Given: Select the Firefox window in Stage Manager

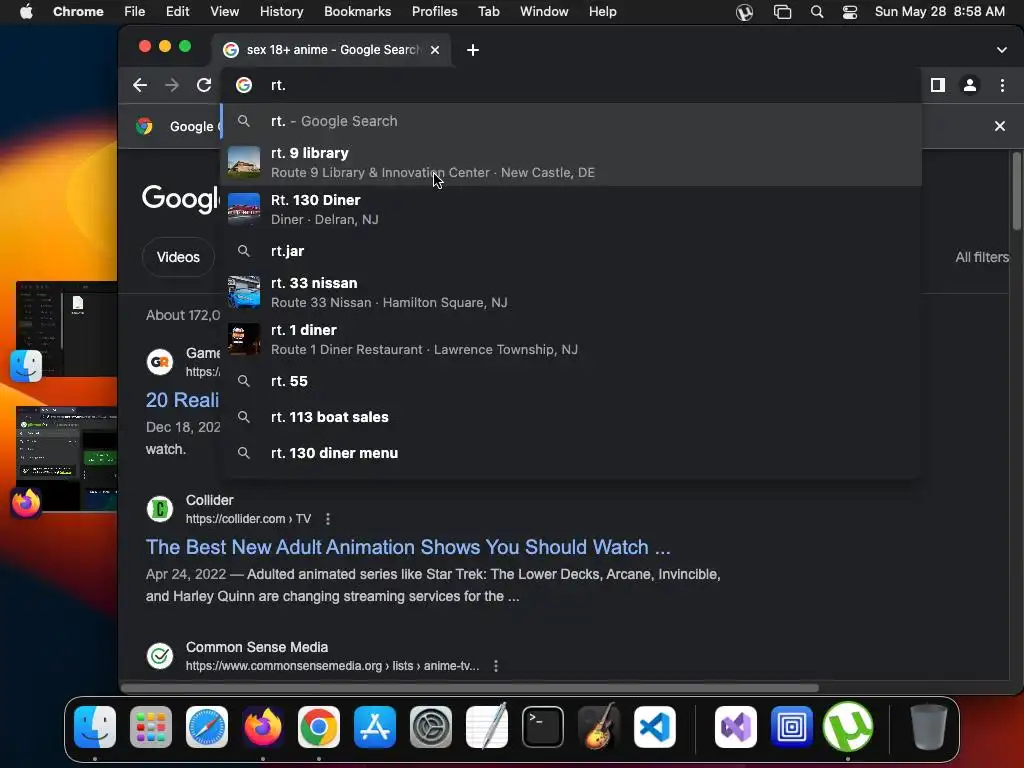Looking at the screenshot, I should [x=67, y=458].
